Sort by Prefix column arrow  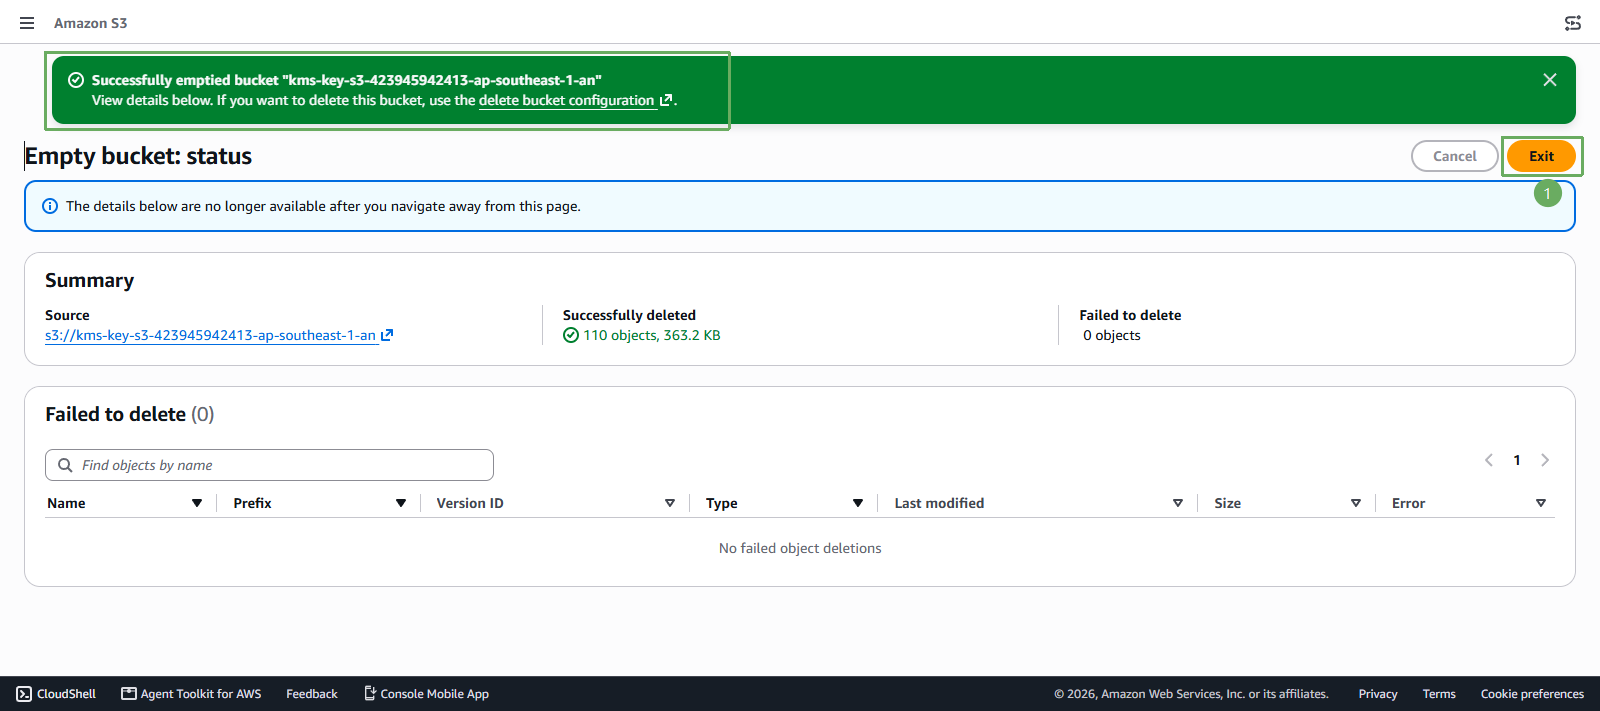[x=401, y=503]
